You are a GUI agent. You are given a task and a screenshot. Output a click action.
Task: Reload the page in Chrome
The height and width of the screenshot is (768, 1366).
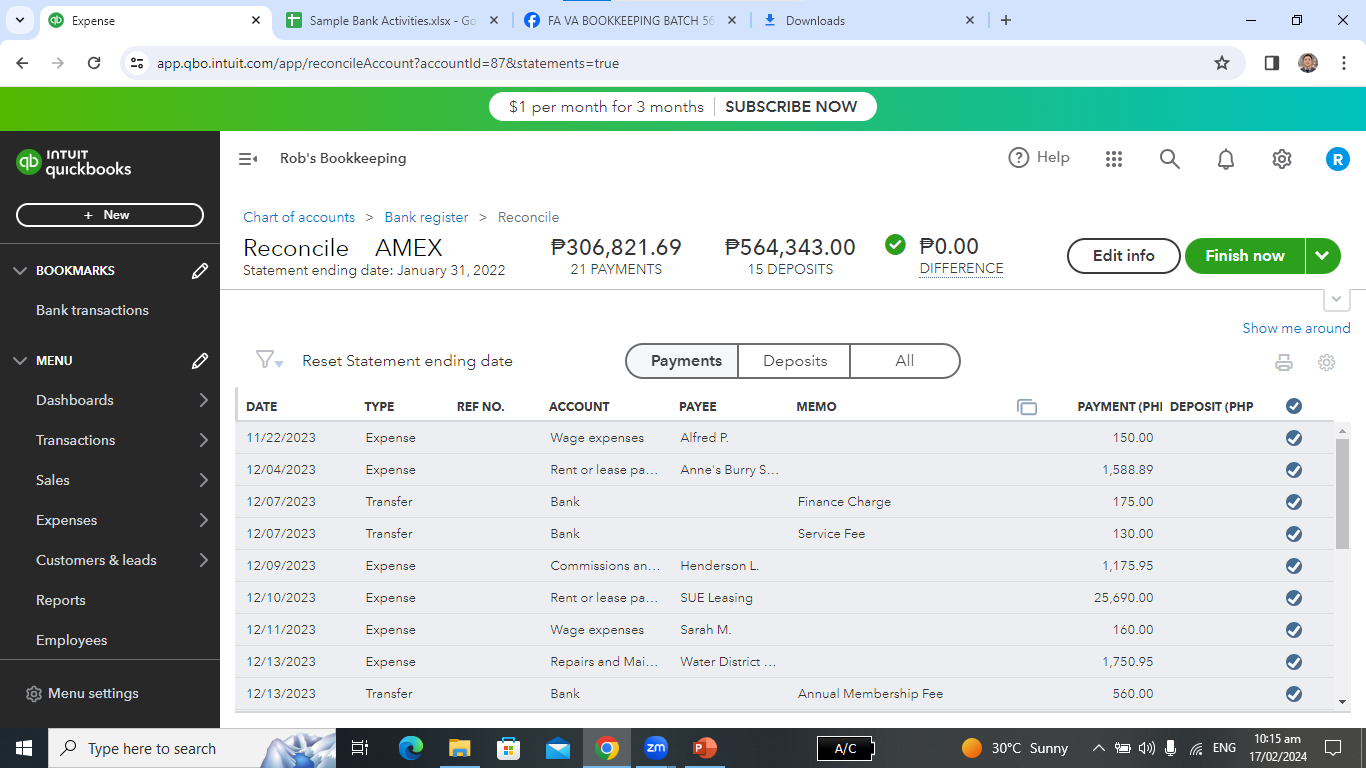click(x=94, y=63)
